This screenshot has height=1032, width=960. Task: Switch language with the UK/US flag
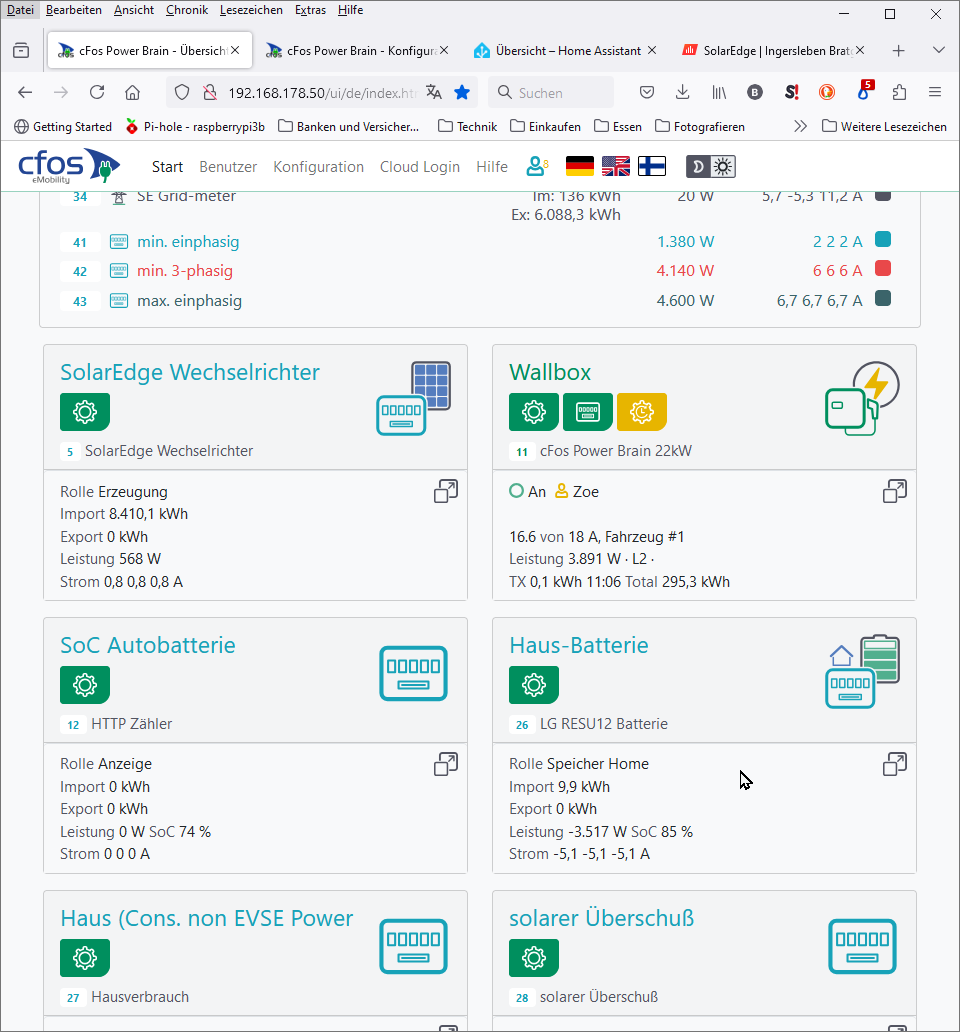coord(616,167)
